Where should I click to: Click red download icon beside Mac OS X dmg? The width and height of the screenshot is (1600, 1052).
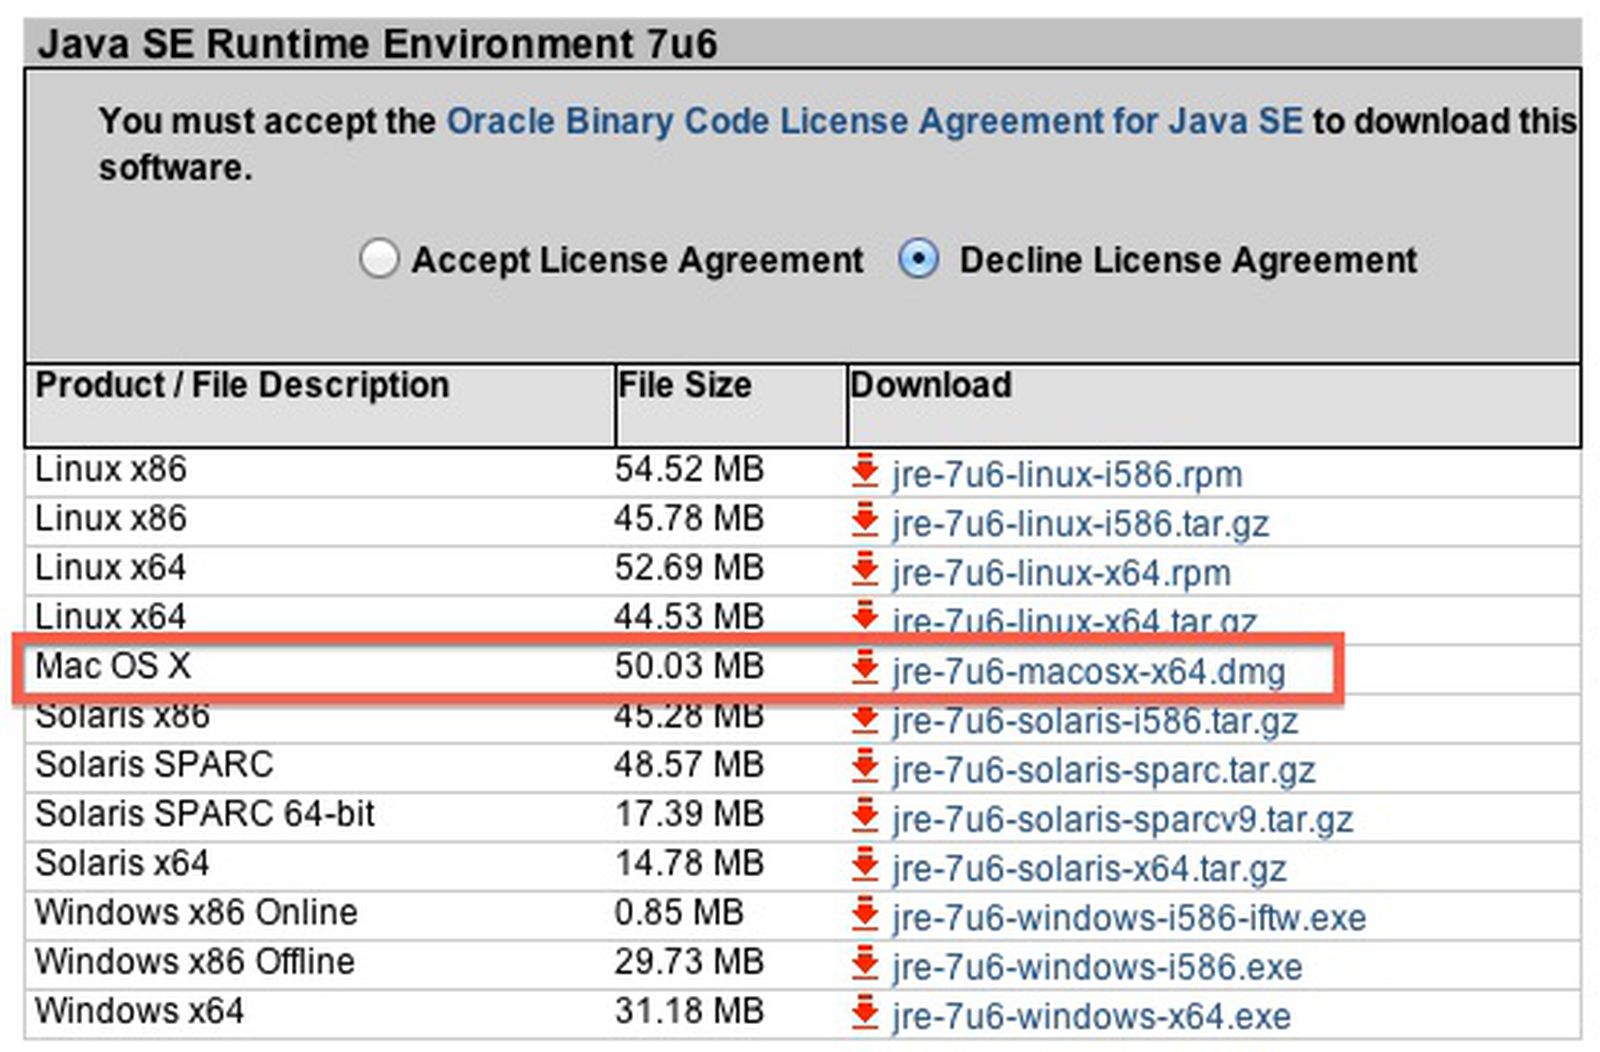pyautogui.click(x=865, y=668)
